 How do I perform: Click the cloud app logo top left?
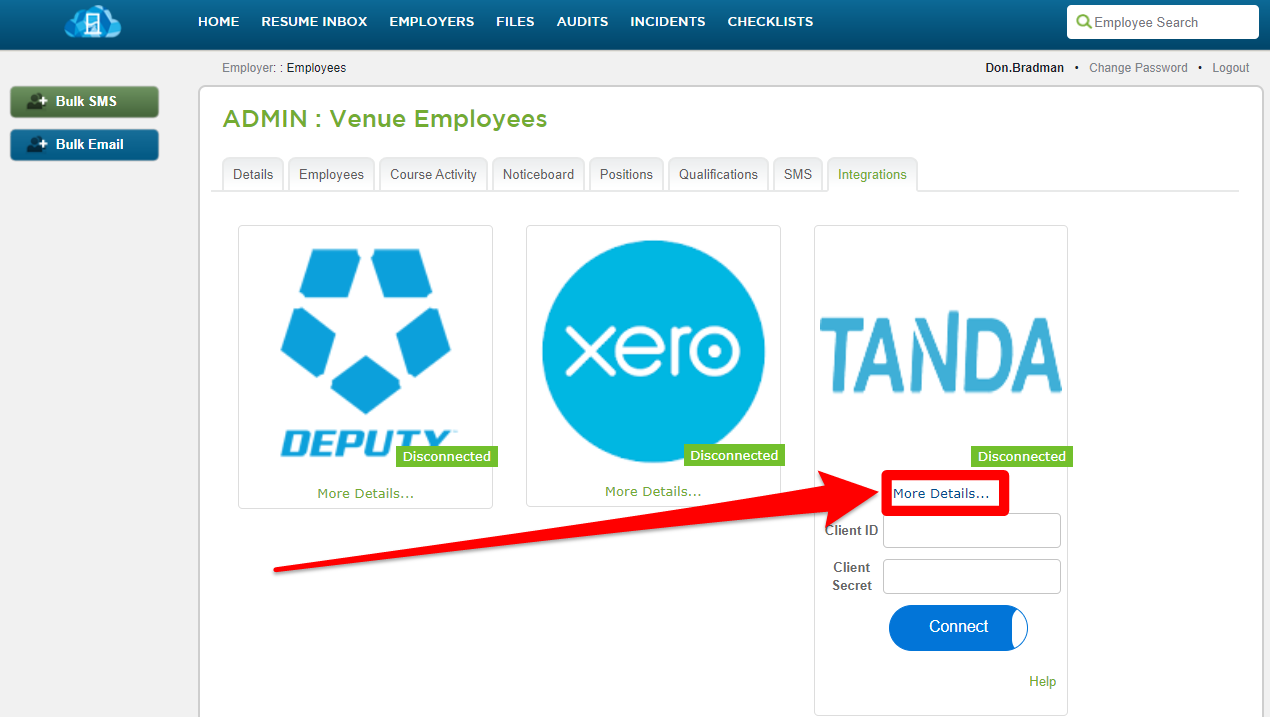click(x=91, y=22)
